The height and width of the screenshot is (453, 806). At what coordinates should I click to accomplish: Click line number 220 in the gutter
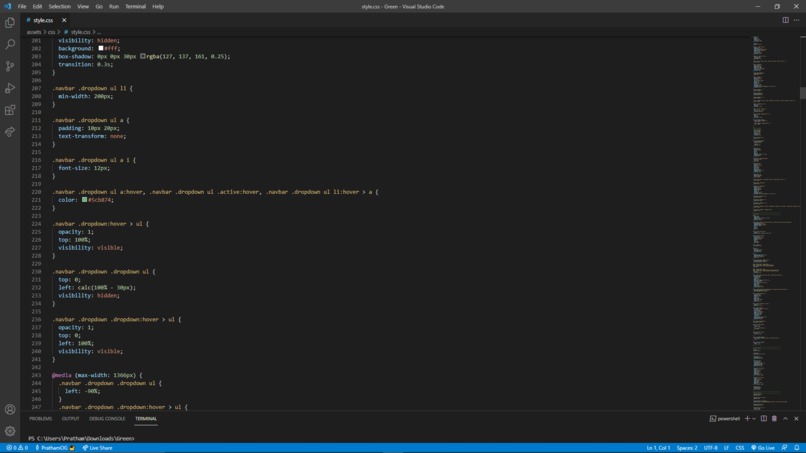pyautogui.click(x=36, y=192)
